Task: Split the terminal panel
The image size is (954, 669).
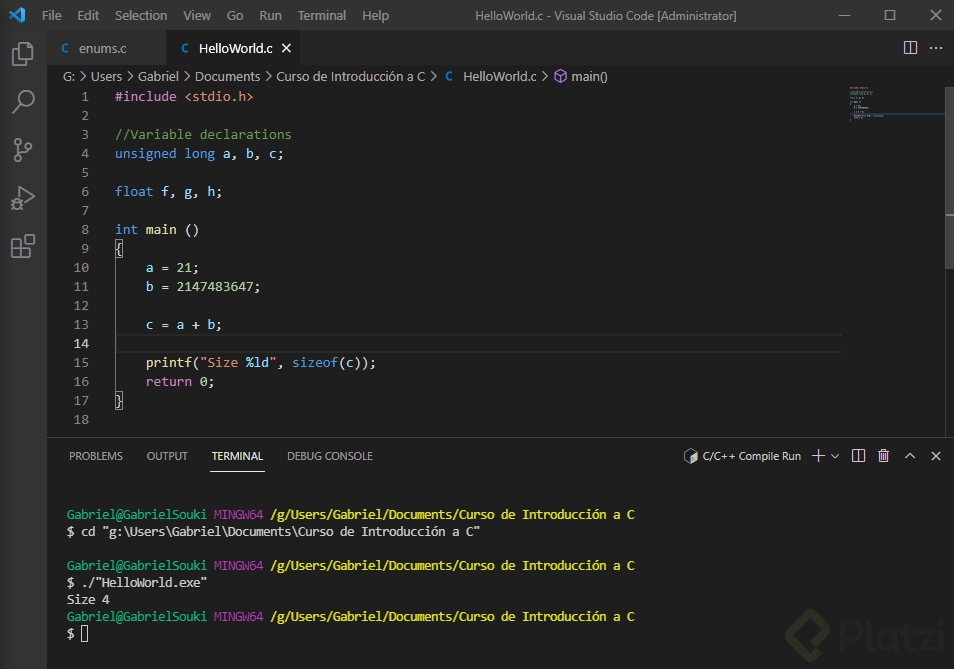Action: tap(858, 456)
